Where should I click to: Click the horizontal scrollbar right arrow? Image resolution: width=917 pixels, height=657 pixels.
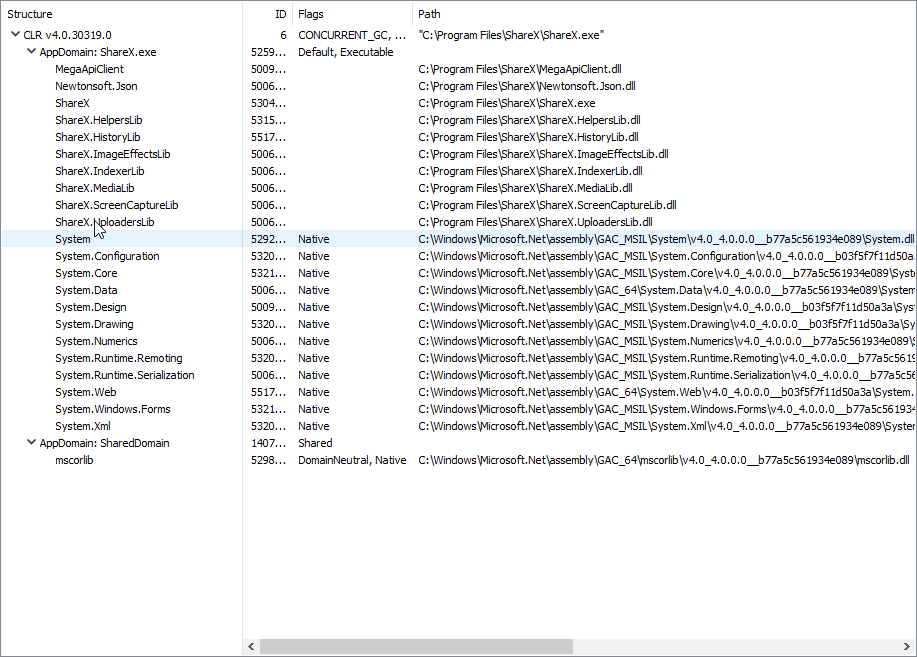(910, 647)
